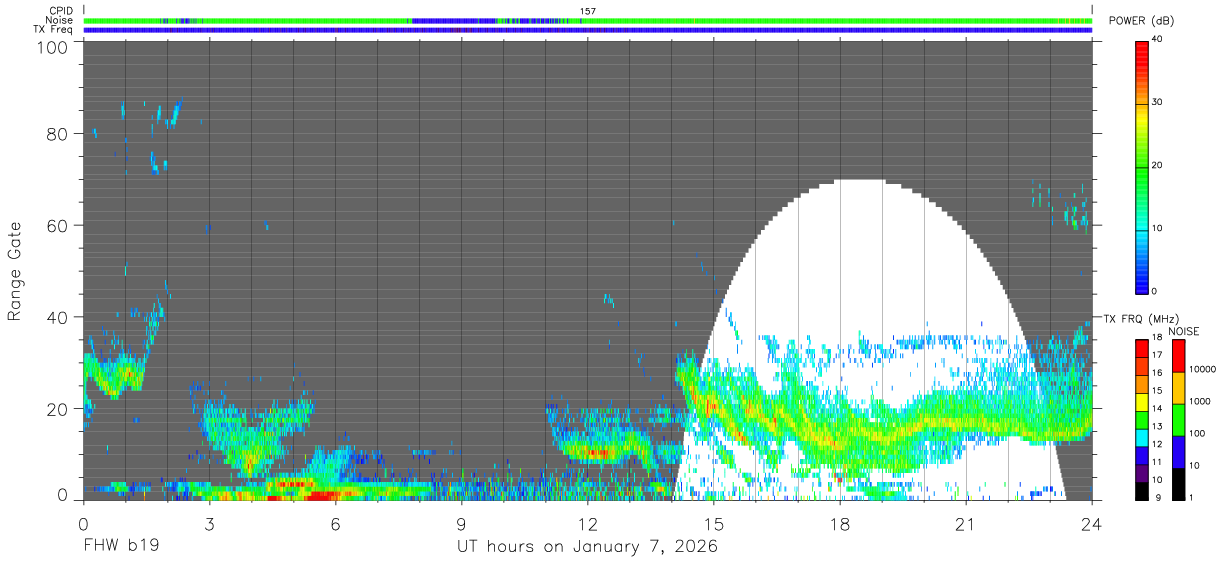Click the 10000 label in the NOISE legend
1228x567 pixels.
click(1204, 369)
